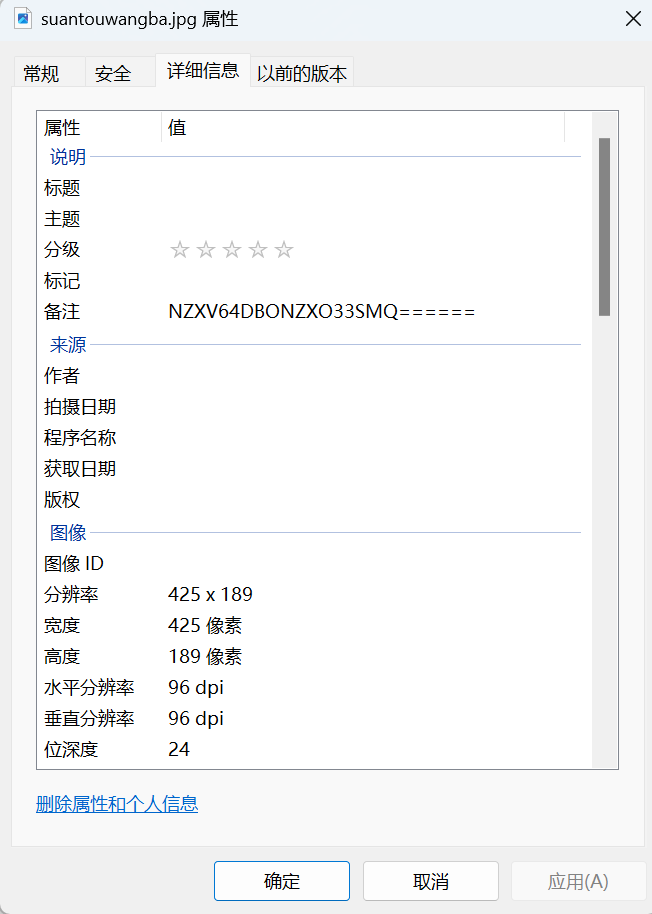Viewport: 652px width, 914px height.
Task: Click the 备注 property label
Action: click(x=62, y=311)
